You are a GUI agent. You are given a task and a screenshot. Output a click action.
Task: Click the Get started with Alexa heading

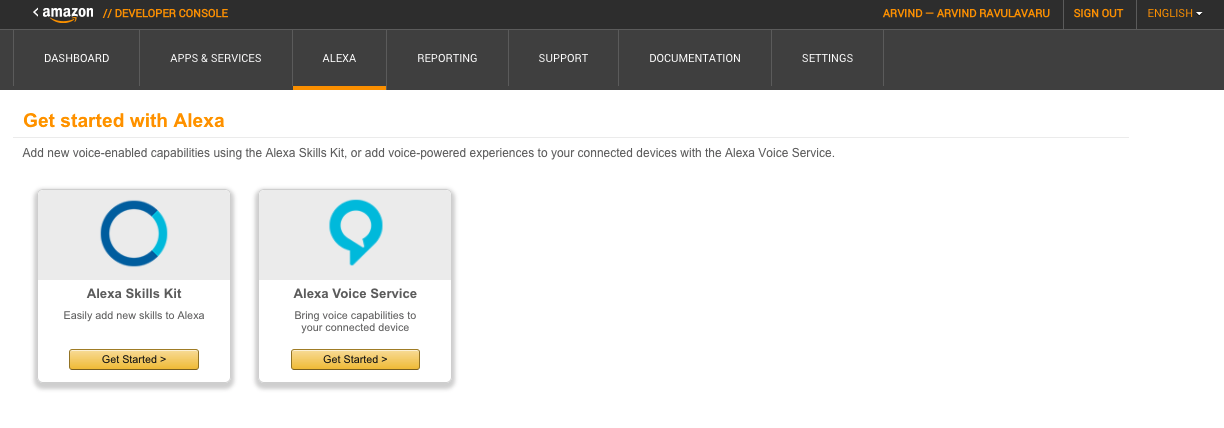click(x=123, y=121)
